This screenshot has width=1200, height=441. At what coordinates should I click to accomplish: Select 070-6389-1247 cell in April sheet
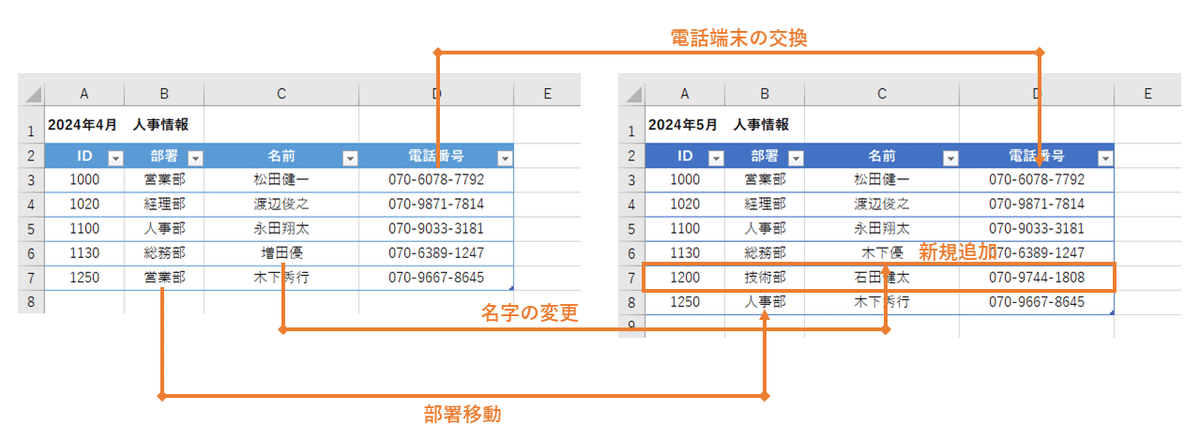tap(436, 253)
